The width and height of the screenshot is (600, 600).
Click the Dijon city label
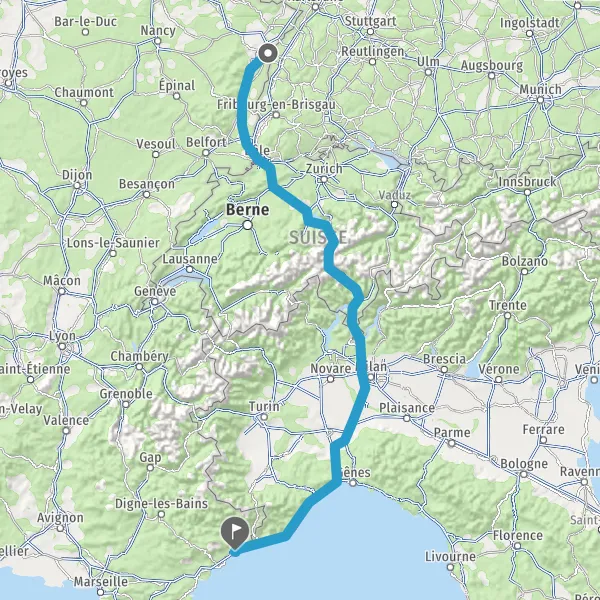pos(77,175)
